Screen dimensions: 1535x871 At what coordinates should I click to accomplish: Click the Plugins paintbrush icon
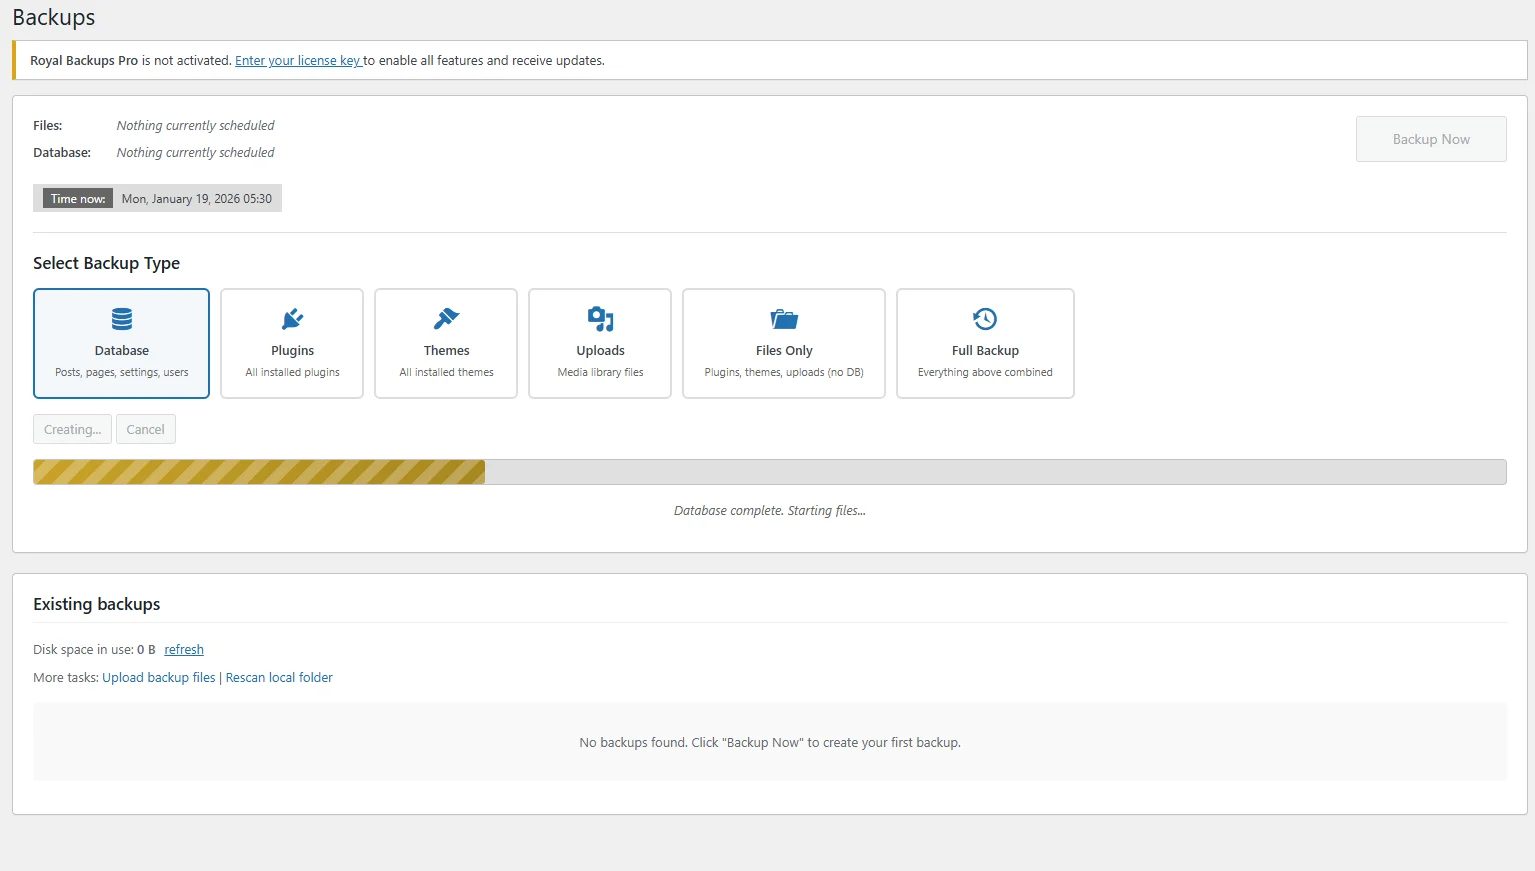pos(291,318)
